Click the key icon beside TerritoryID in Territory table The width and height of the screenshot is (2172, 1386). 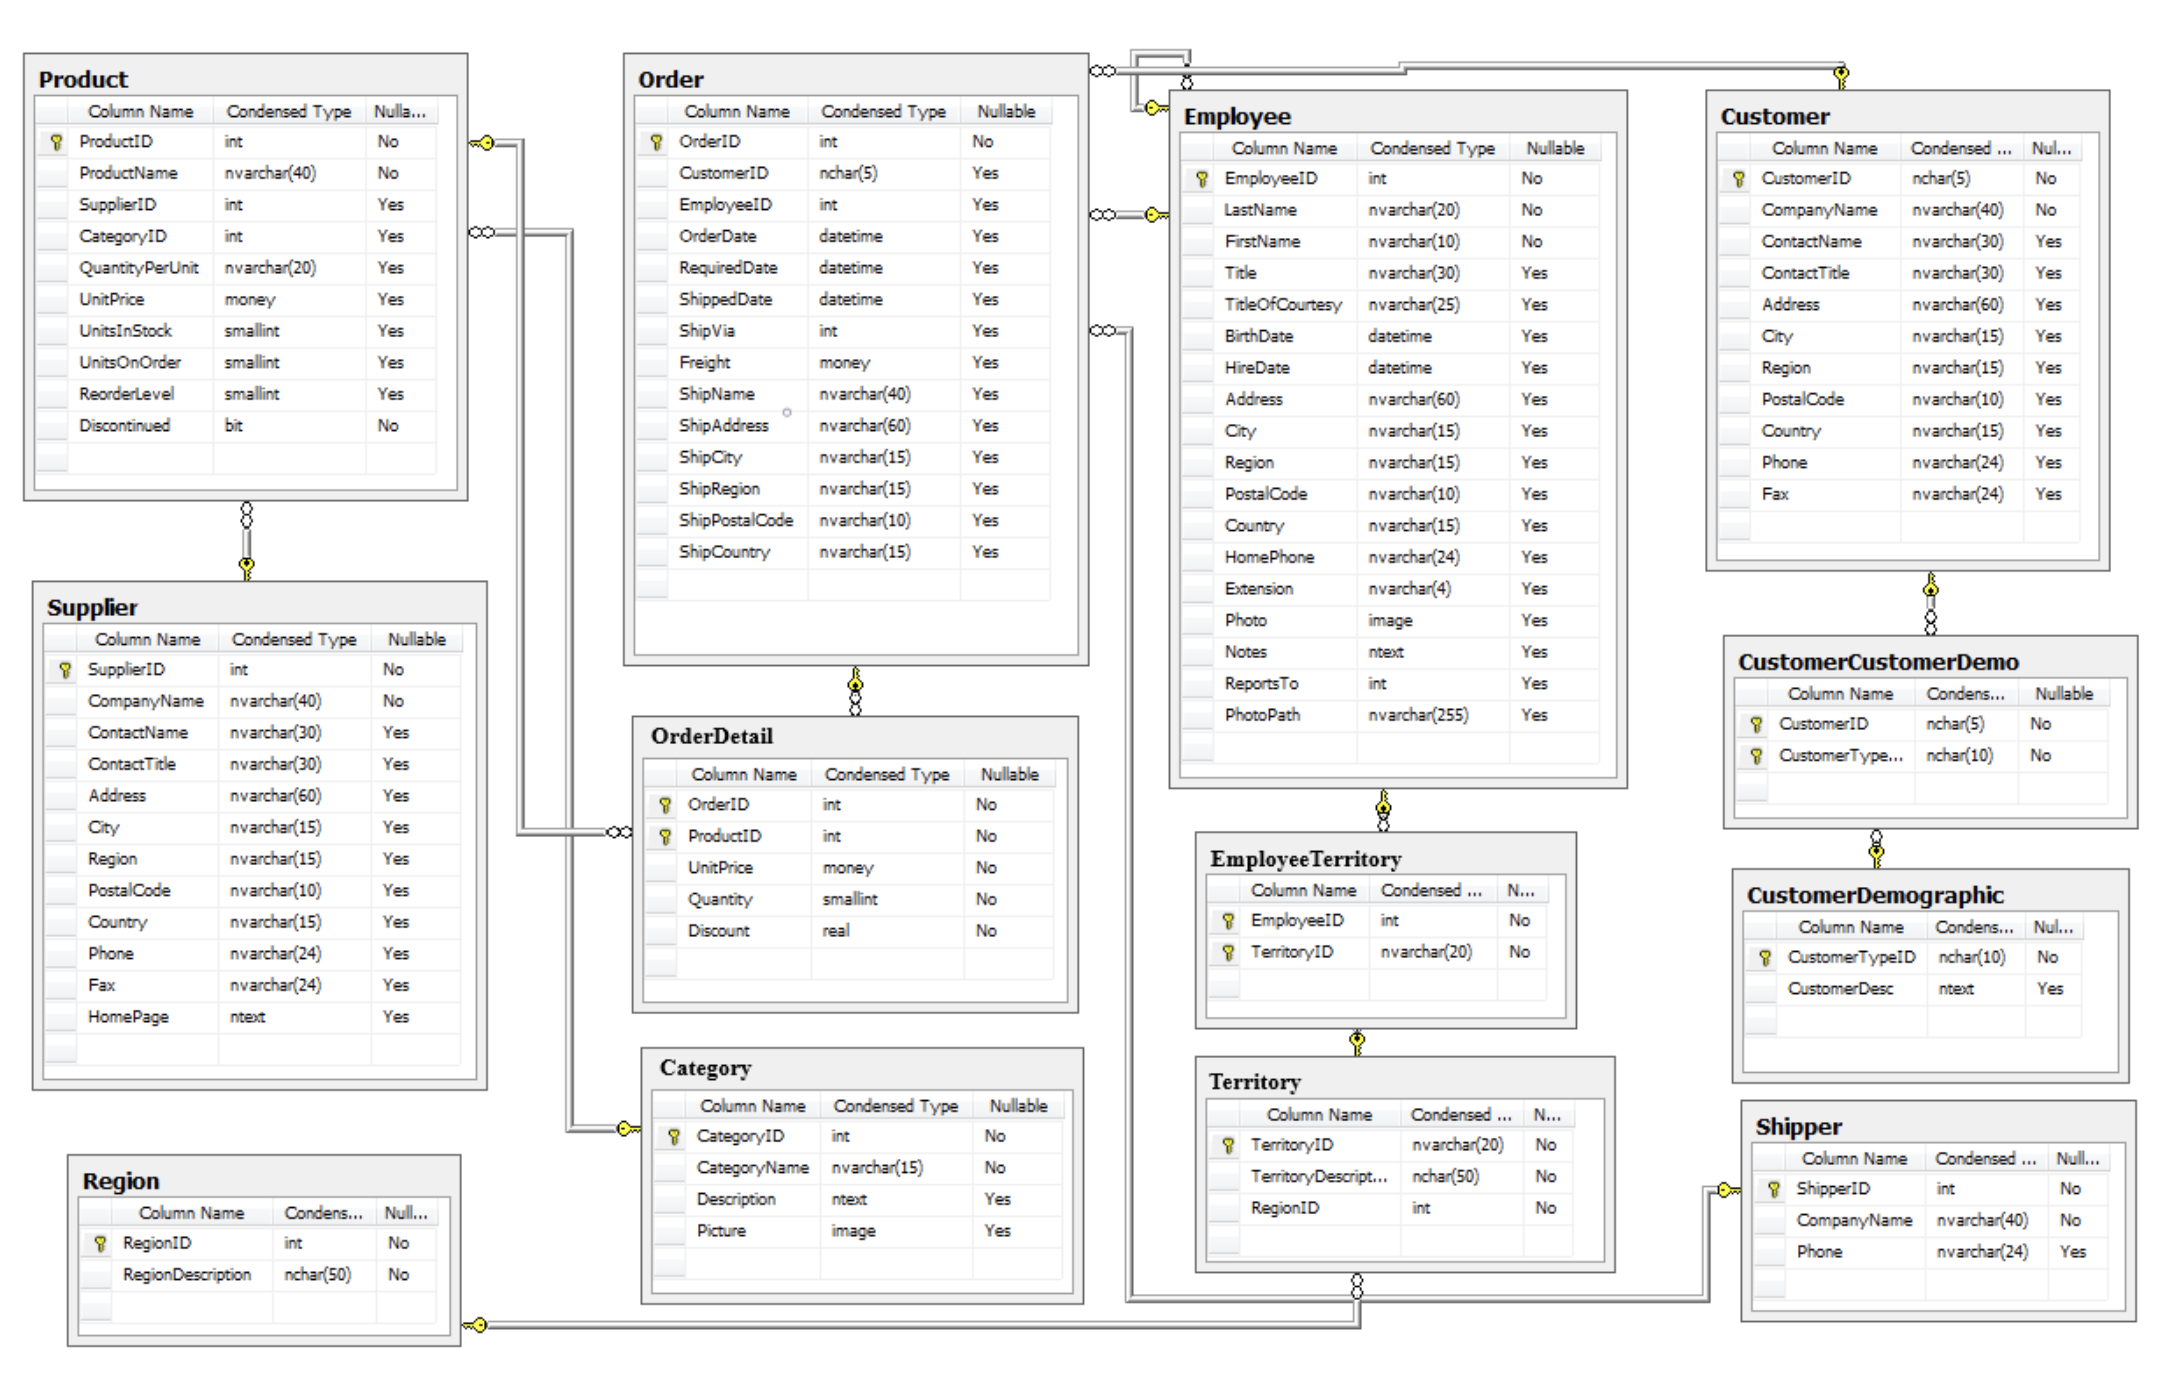(x=1228, y=1146)
